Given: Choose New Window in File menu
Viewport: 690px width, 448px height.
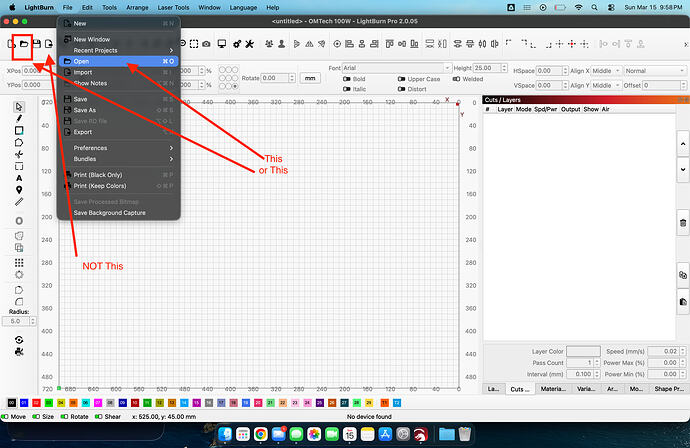Looking at the screenshot, I should pos(118,39).
